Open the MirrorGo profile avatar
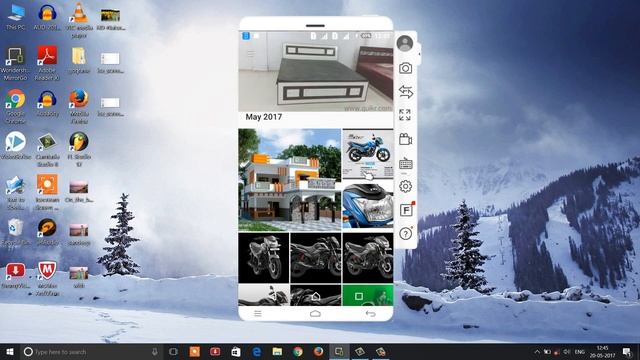 pos(405,43)
